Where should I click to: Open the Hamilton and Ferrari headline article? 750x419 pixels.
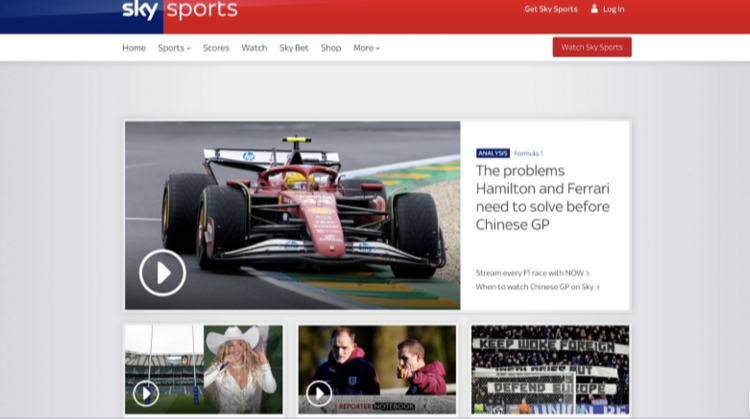click(x=542, y=198)
